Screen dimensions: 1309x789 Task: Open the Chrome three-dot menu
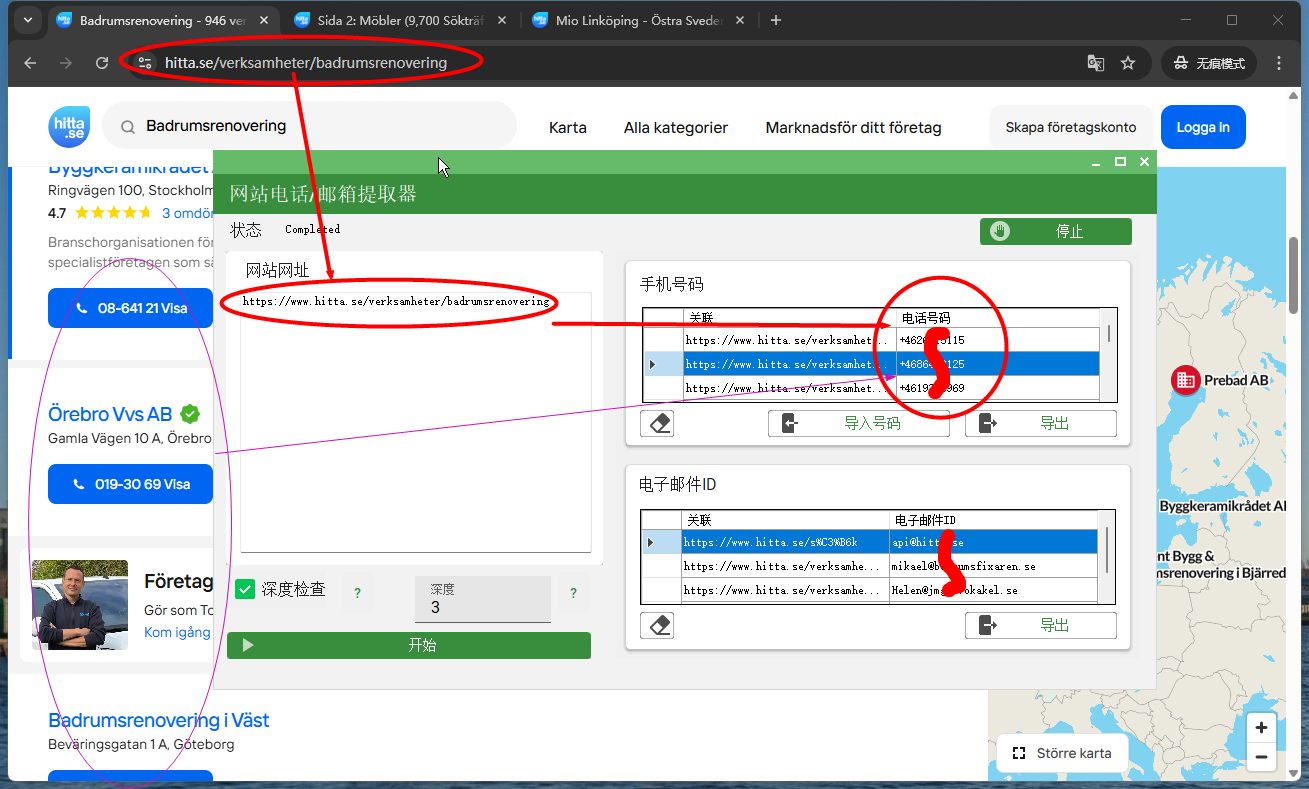1279,63
